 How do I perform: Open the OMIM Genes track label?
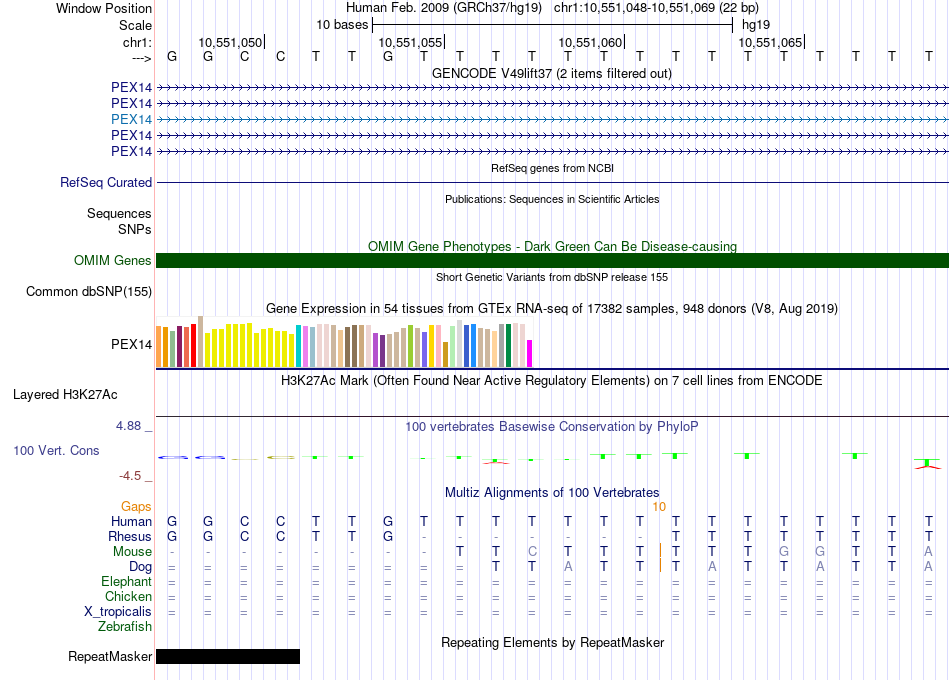(113, 261)
